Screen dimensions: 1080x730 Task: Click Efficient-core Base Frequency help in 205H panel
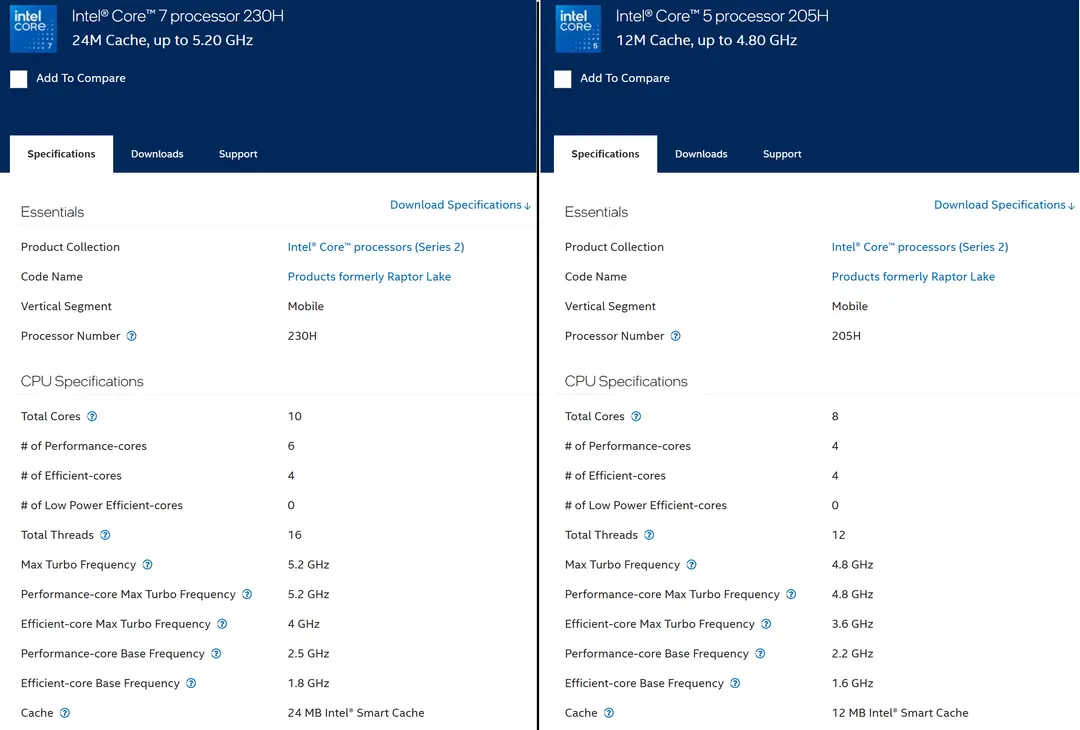735,683
